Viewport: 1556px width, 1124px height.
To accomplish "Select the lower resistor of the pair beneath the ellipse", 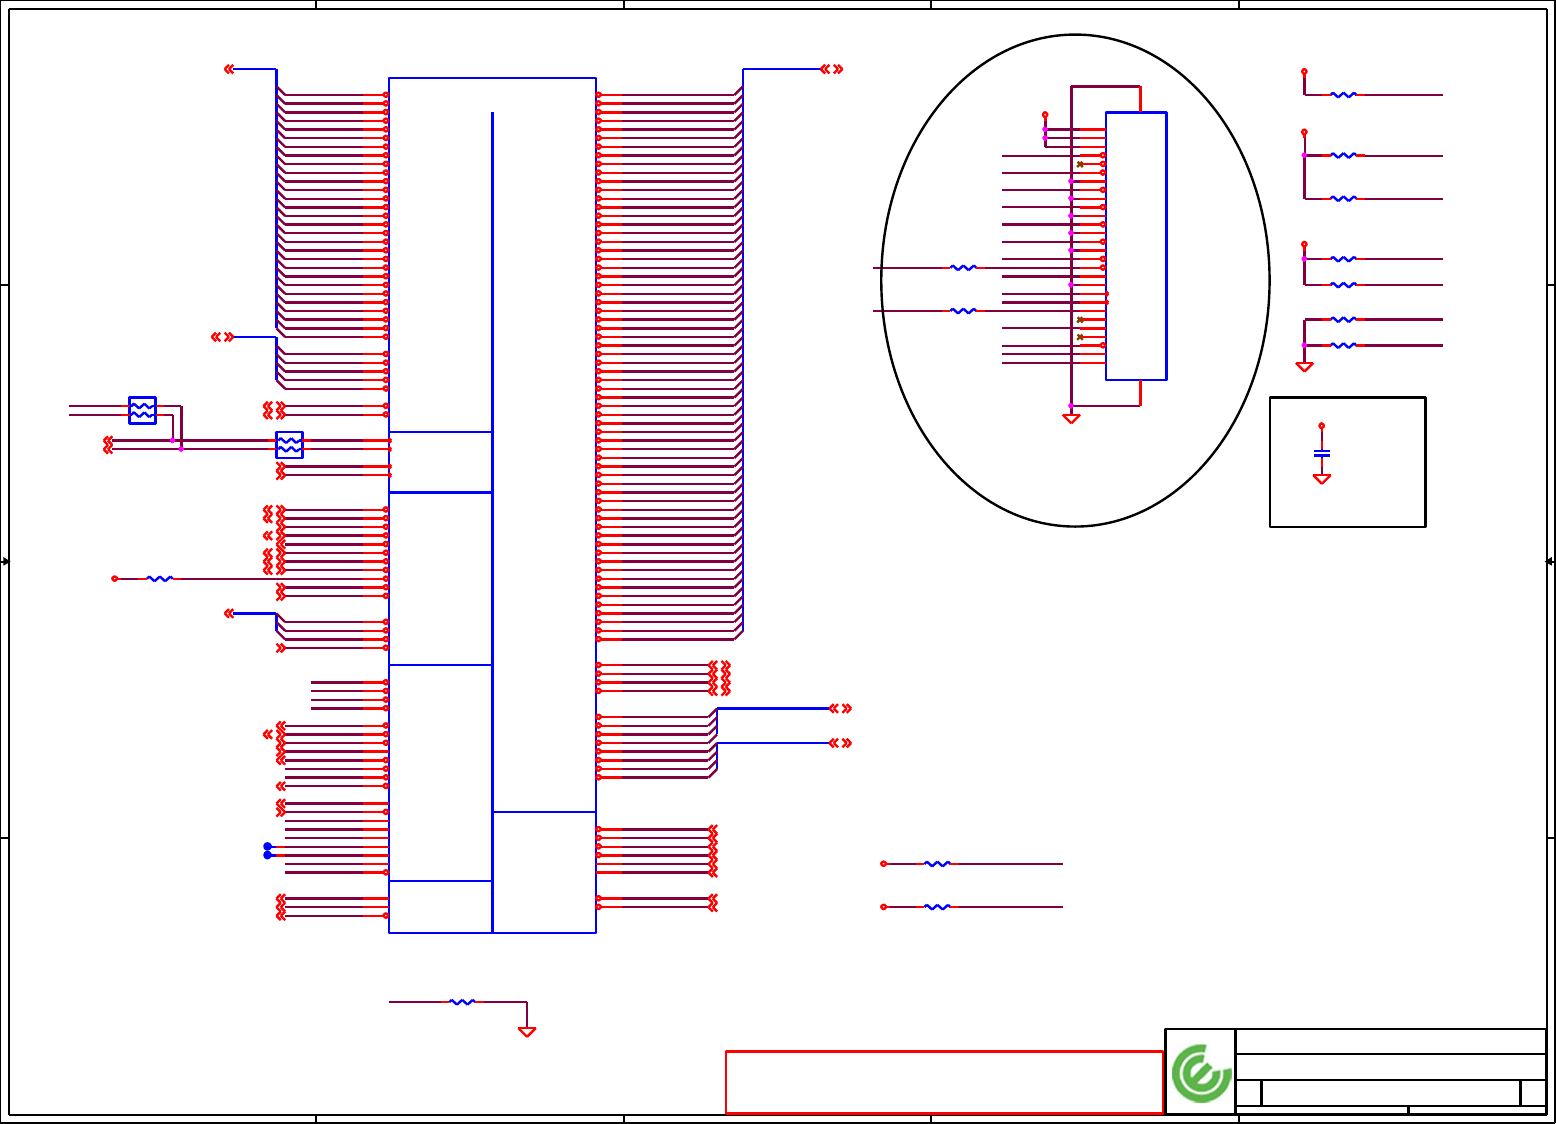I will tap(937, 907).
